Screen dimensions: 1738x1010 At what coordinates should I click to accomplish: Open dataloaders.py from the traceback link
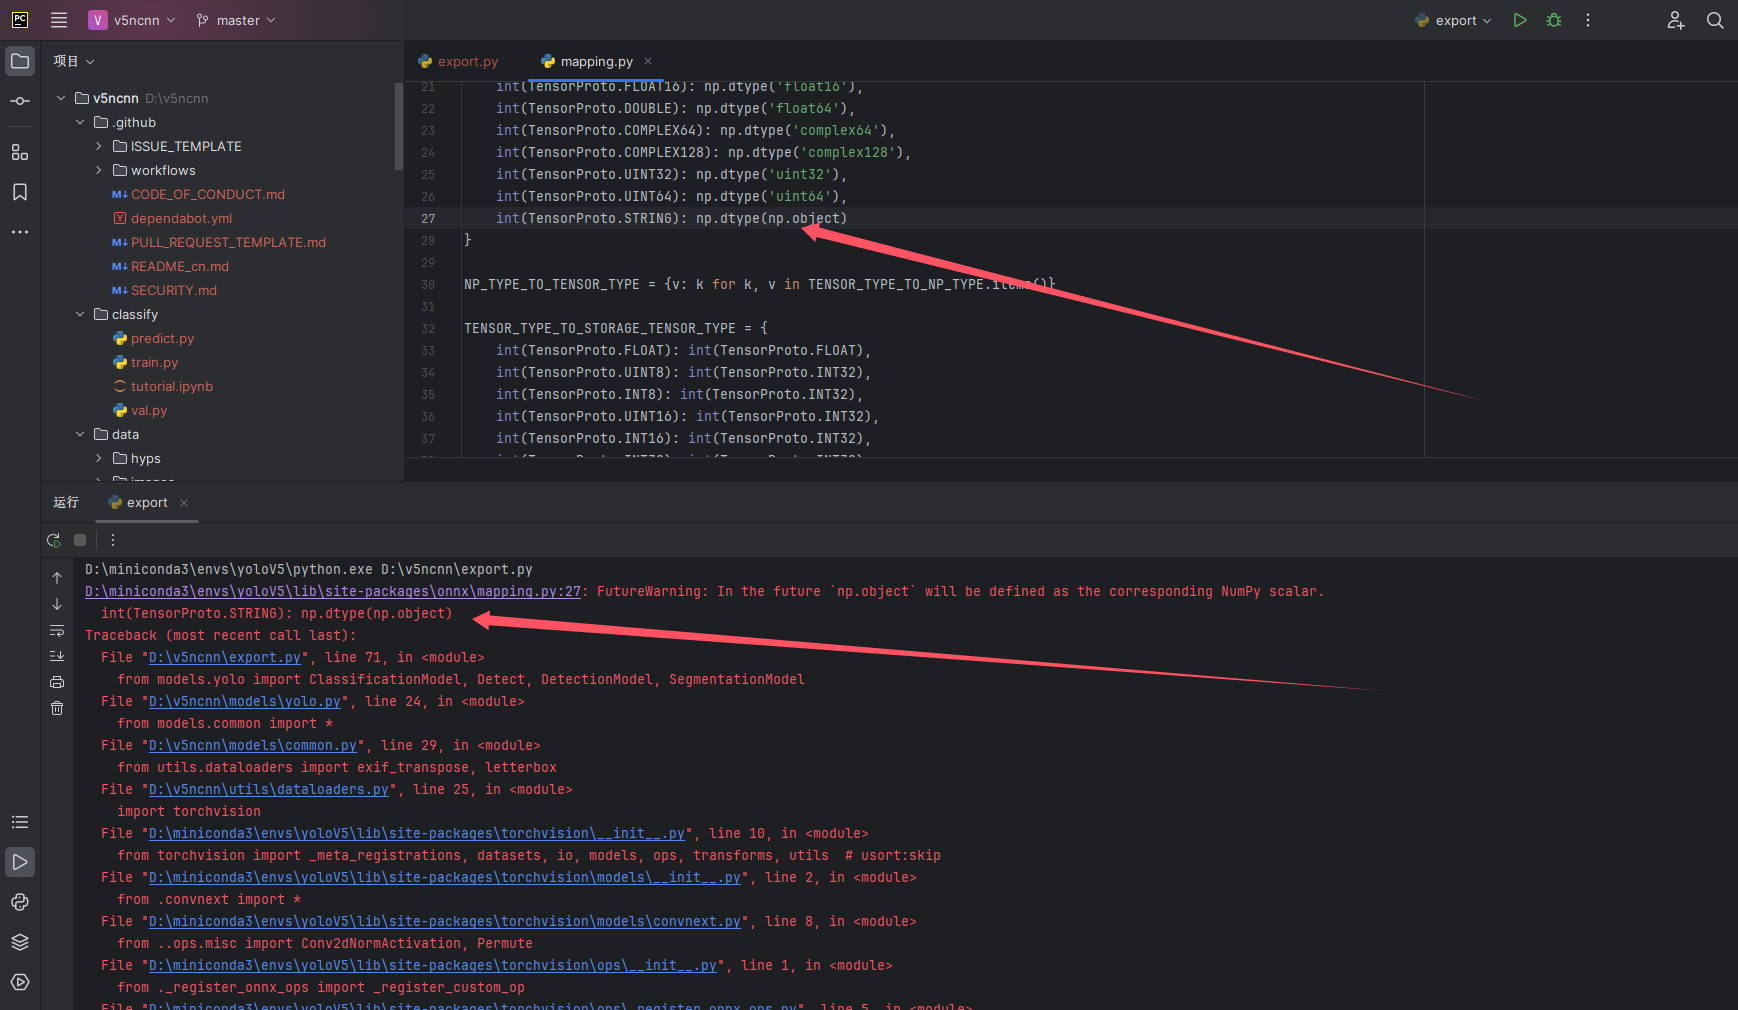click(267, 789)
